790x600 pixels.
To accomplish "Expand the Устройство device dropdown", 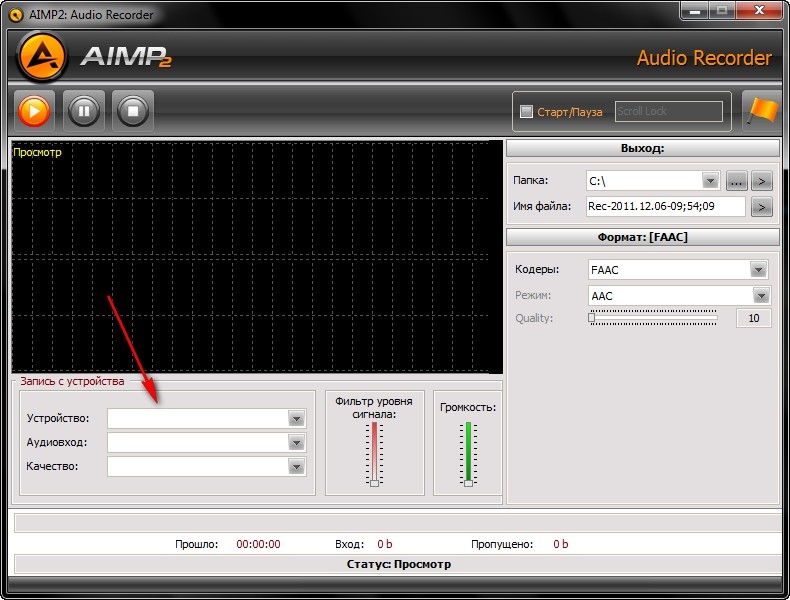I will [x=296, y=419].
